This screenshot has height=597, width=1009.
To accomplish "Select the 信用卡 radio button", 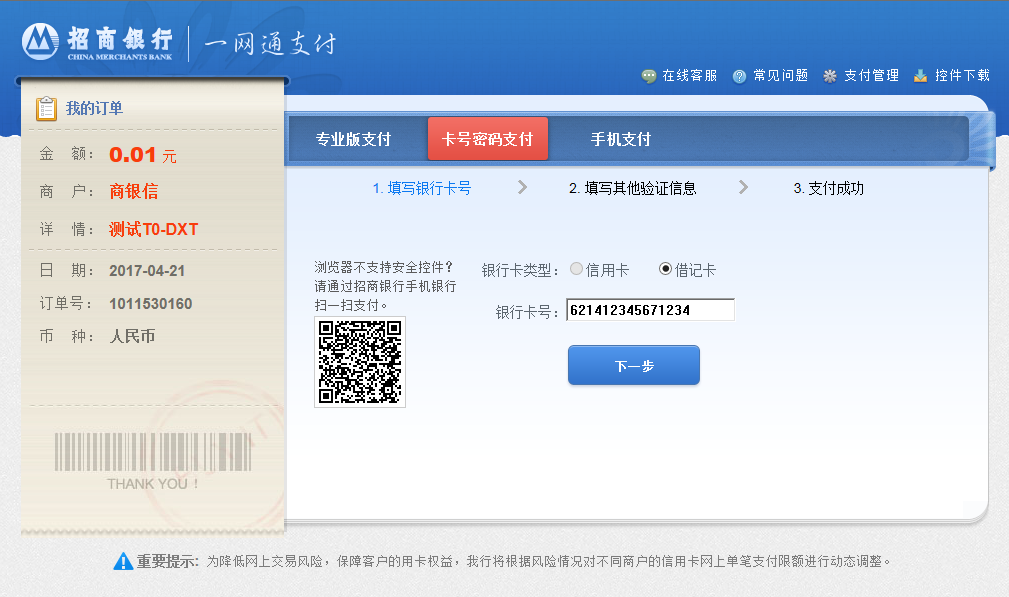I will pyautogui.click(x=577, y=269).
